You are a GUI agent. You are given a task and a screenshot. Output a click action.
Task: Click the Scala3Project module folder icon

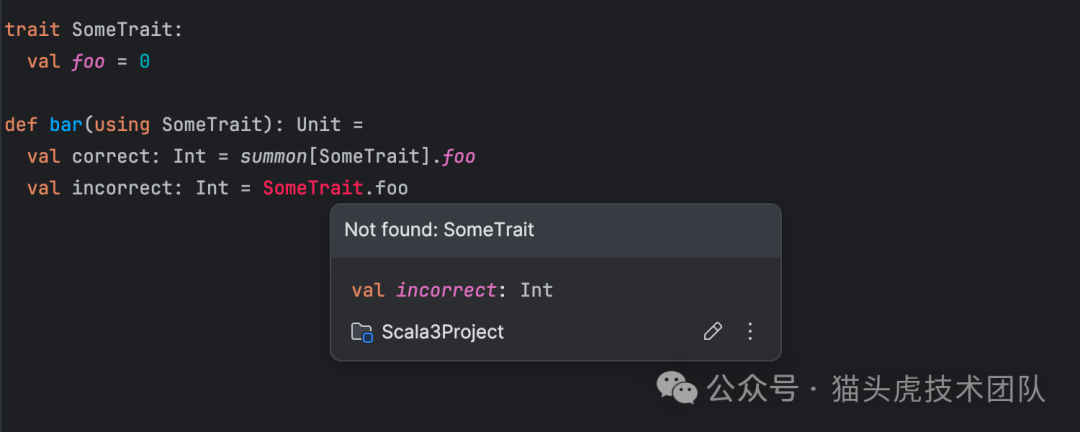[362, 332]
